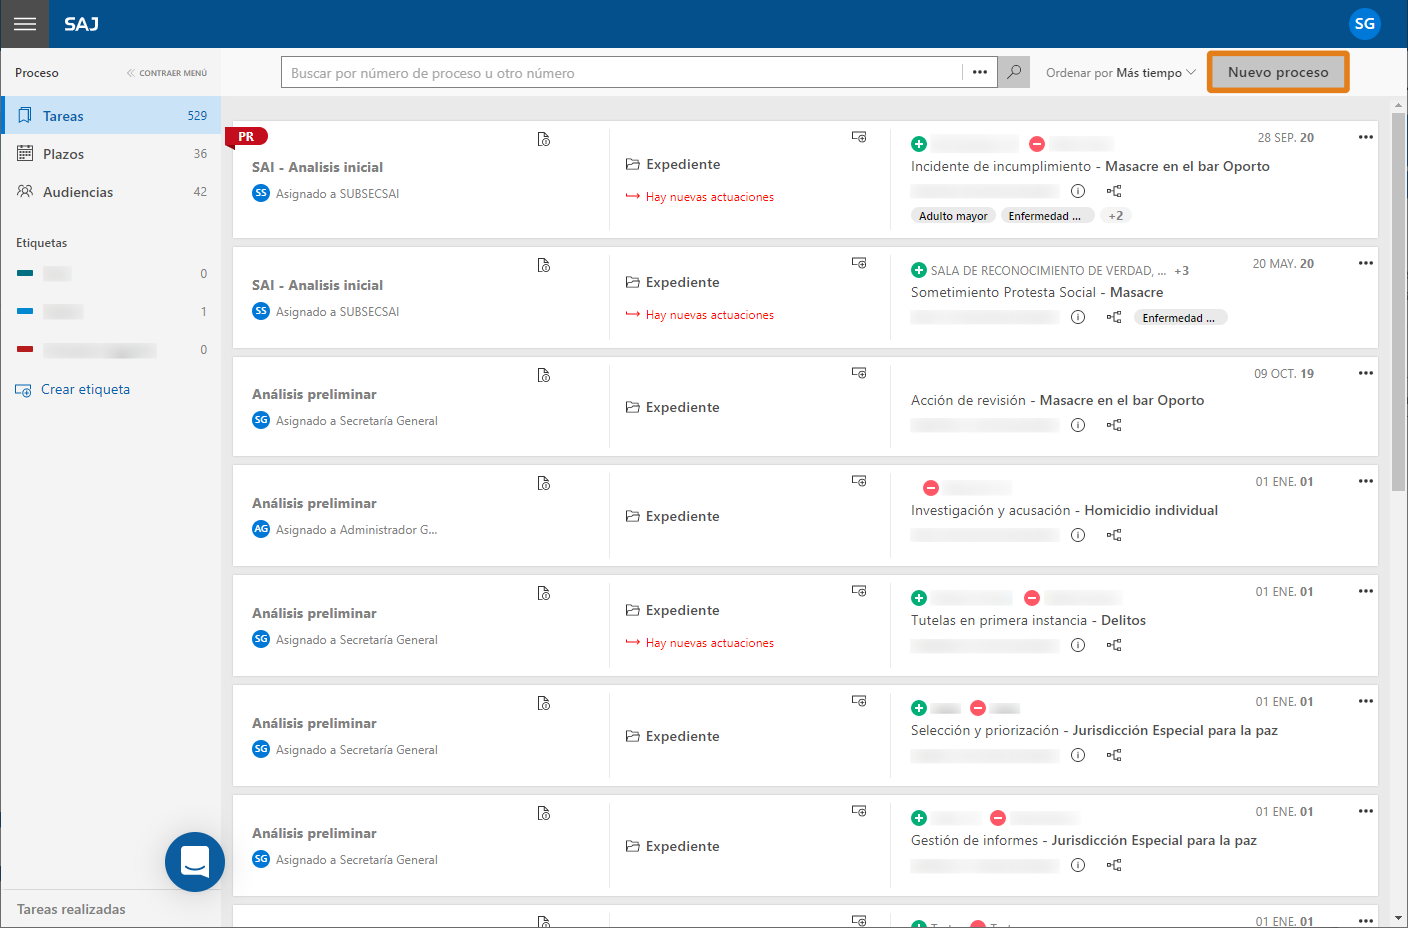Viewport: 1408px width, 928px height.
Task: Open the SG user profile avatar
Action: pos(1364,24)
